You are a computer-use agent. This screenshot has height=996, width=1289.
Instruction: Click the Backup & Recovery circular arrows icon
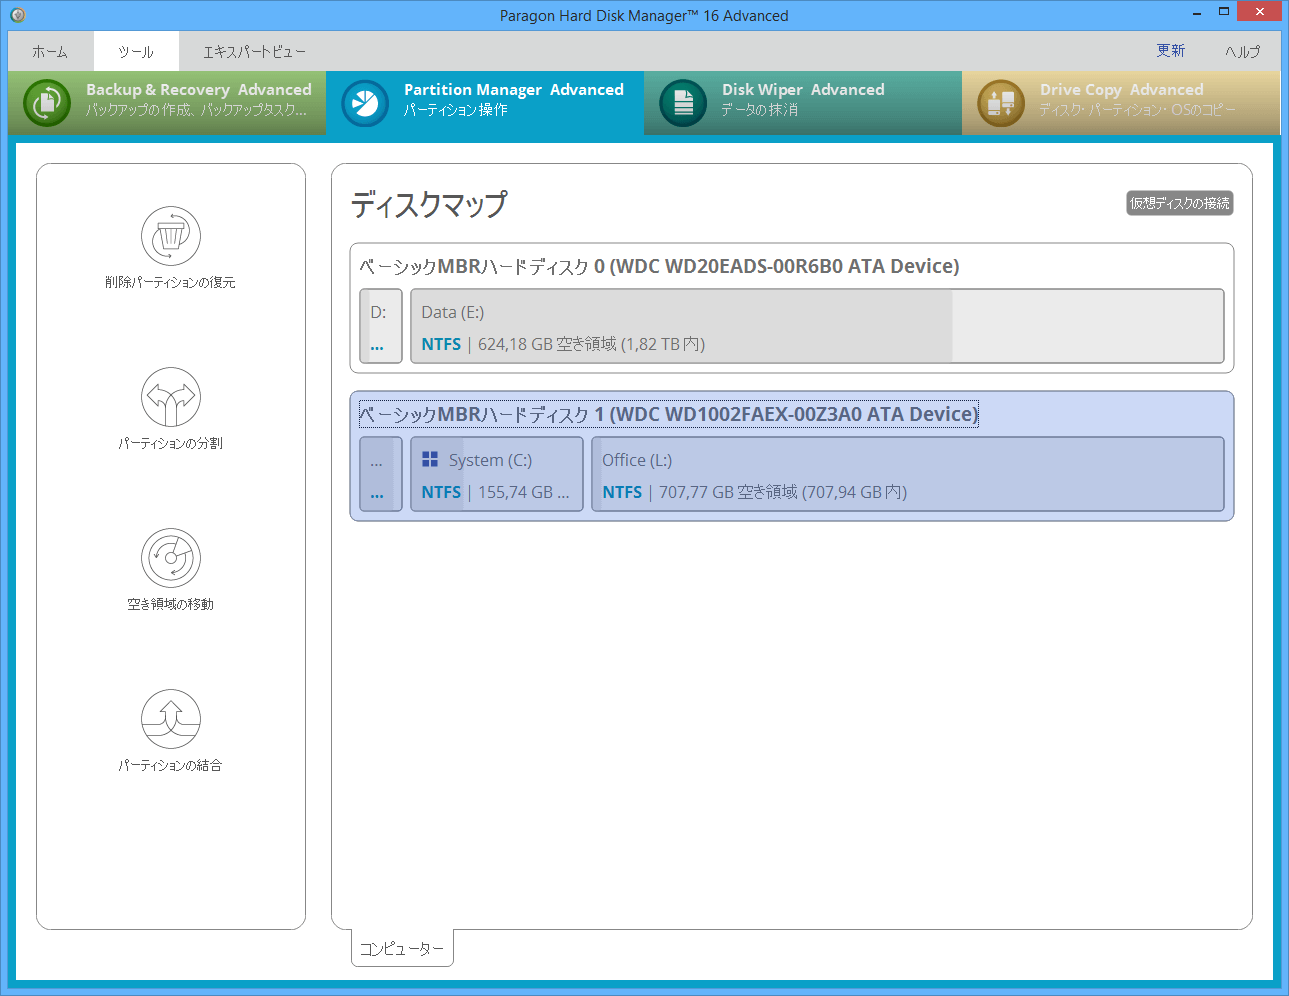pyautogui.click(x=47, y=103)
